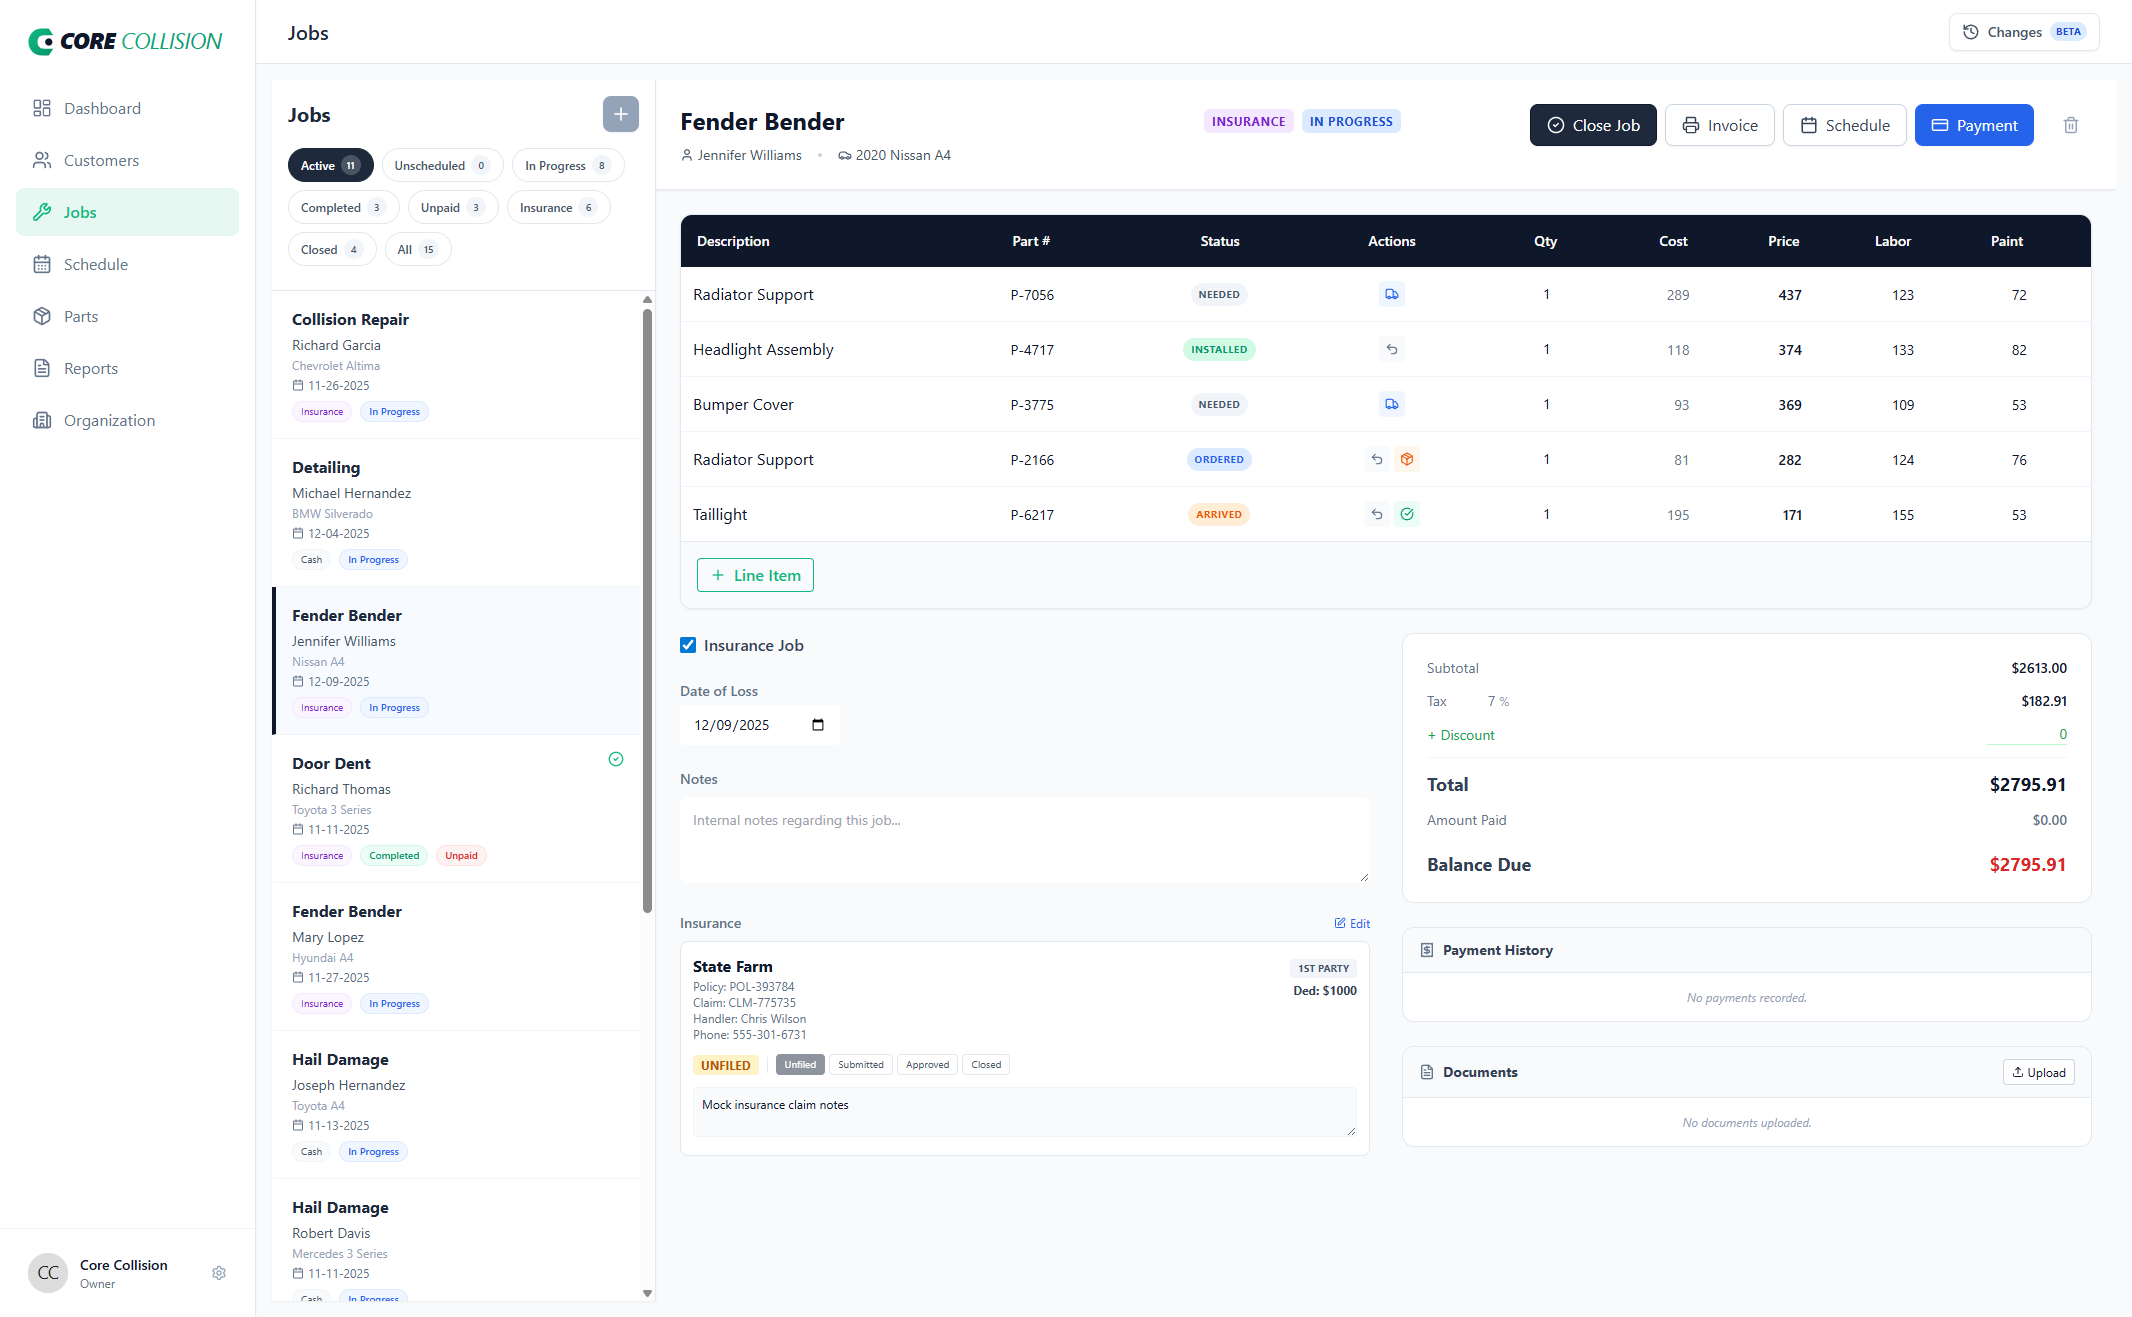Screen dimensions: 2132x1317
Task: Uncheck the Insurance Job checkbox
Action: click(687, 644)
